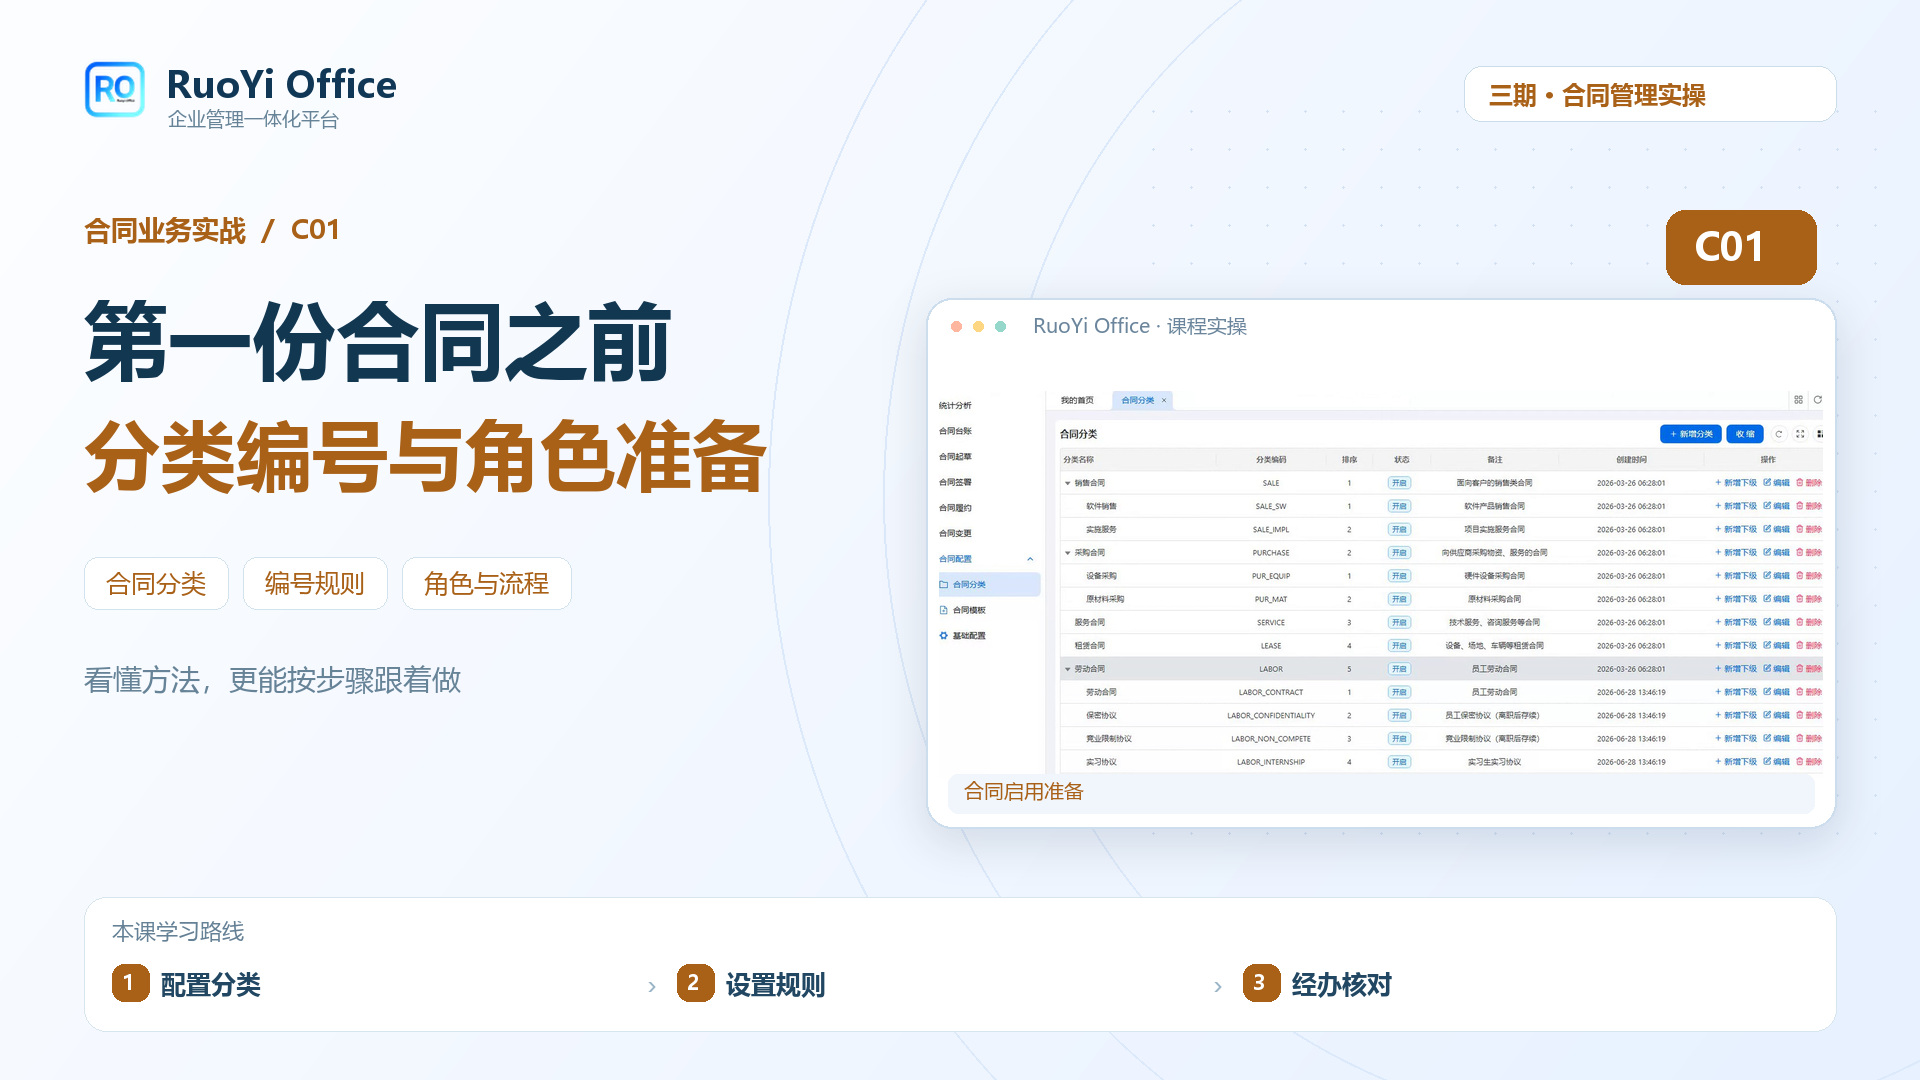Click the 角色与流程 tag

[486, 583]
